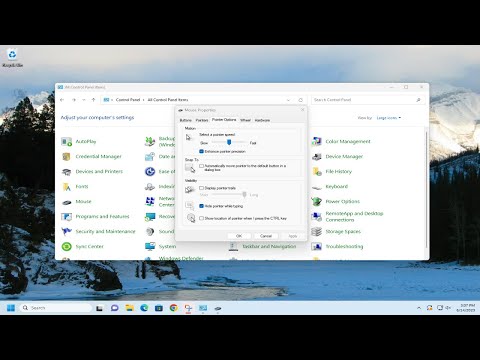Click Apply in Mouse Properties
Viewport: 480px width, 360px height.
tap(293, 236)
